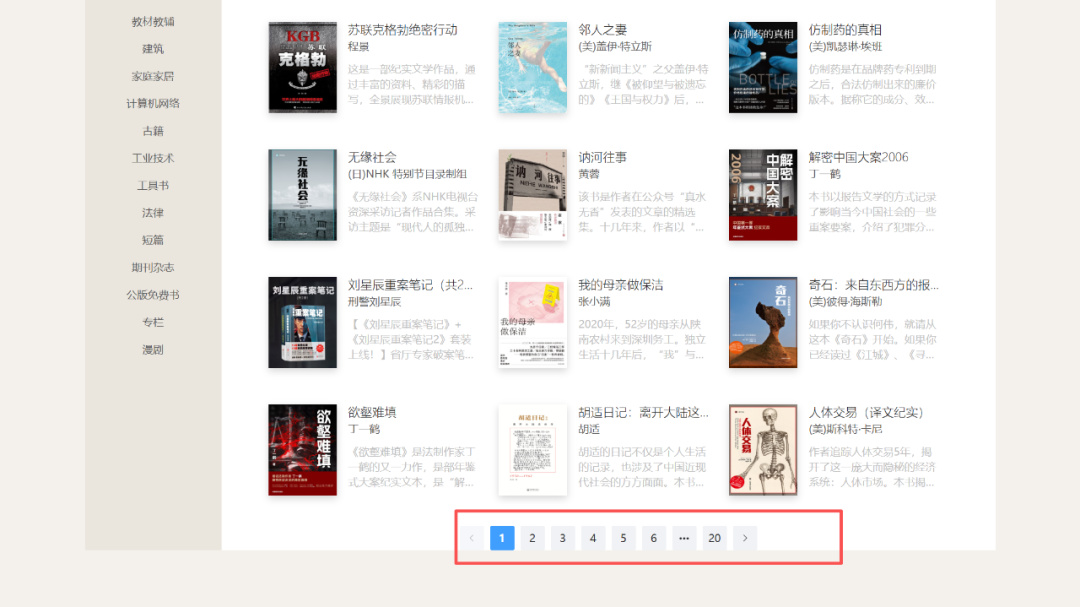Screen dimensions: 1080x607
Task: Click author name 张小满
Action: 594,301
